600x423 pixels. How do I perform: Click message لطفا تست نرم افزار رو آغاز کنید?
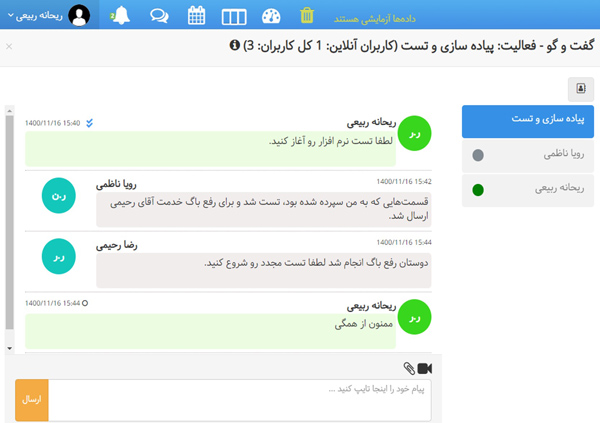(210, 149)
